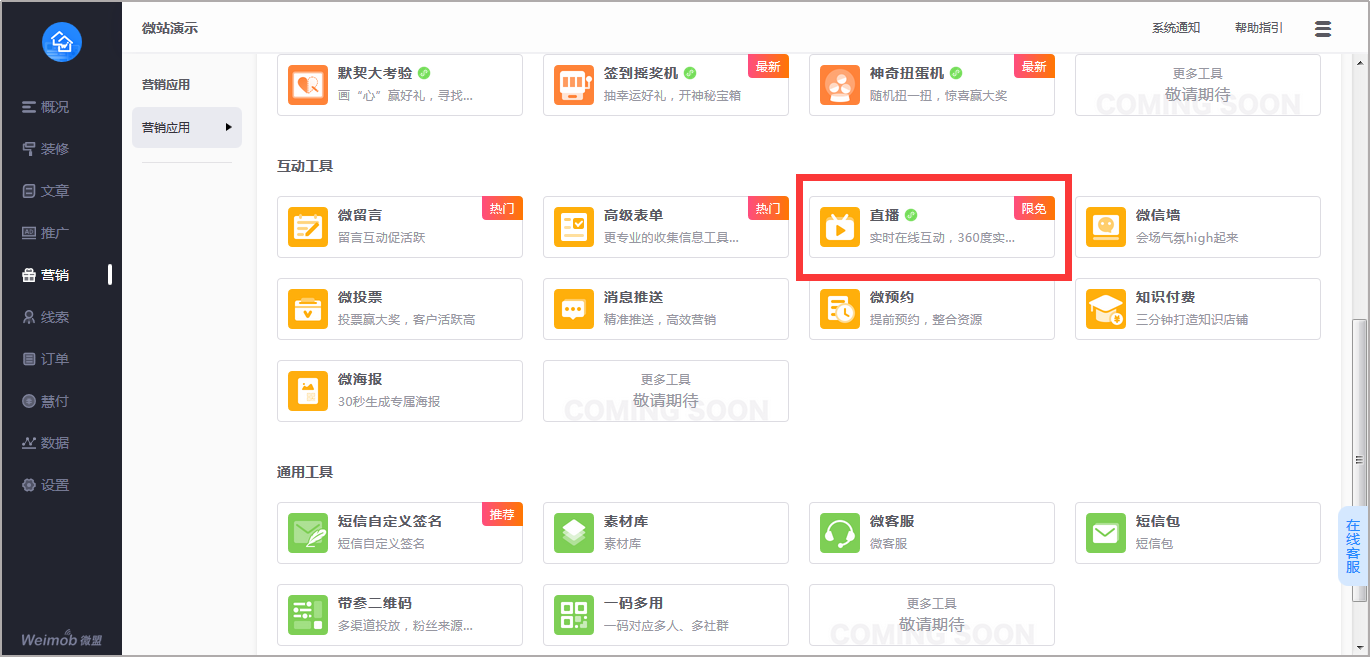This screenshot has width=1372, height=659.
Task: Open 帮助指引 help guide link
Action: (1258, 28)
